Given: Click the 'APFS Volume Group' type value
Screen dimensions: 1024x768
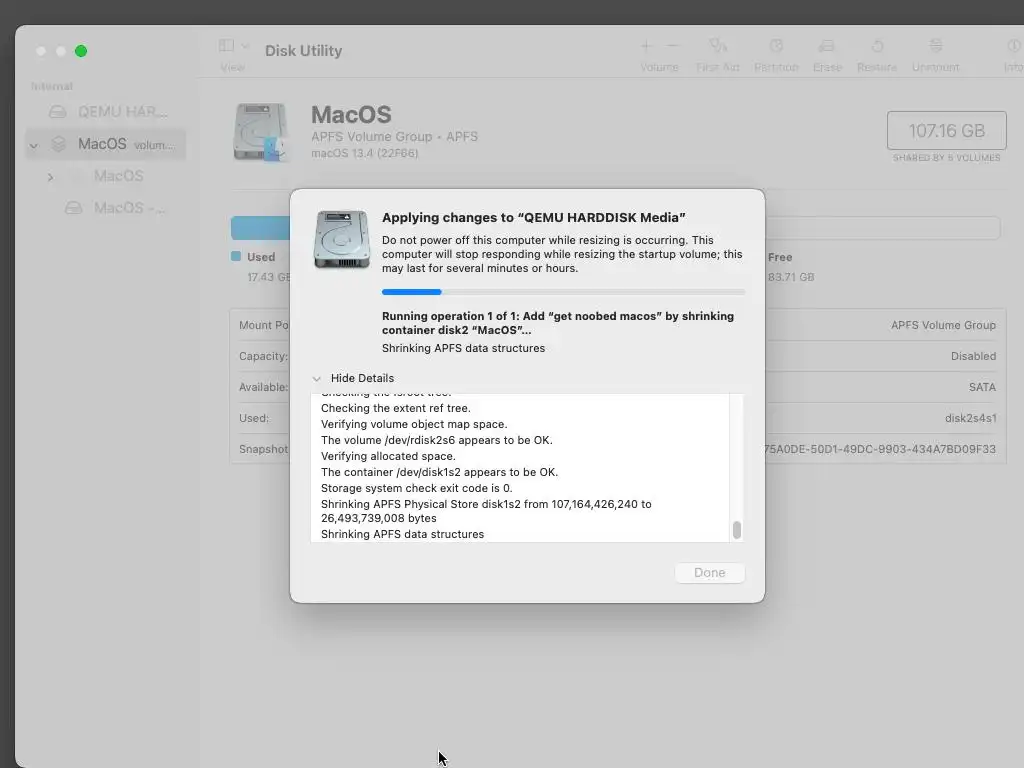Looking at the screenshot, I should click(943, 325).
